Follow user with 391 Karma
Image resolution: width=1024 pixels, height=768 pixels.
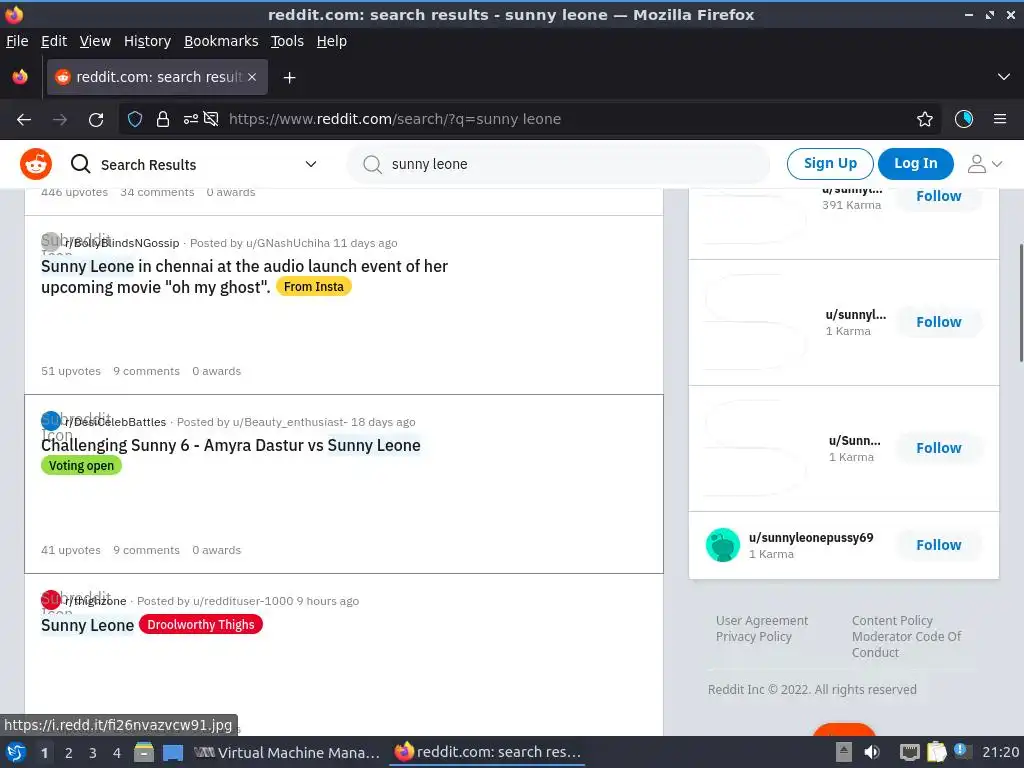938,196
